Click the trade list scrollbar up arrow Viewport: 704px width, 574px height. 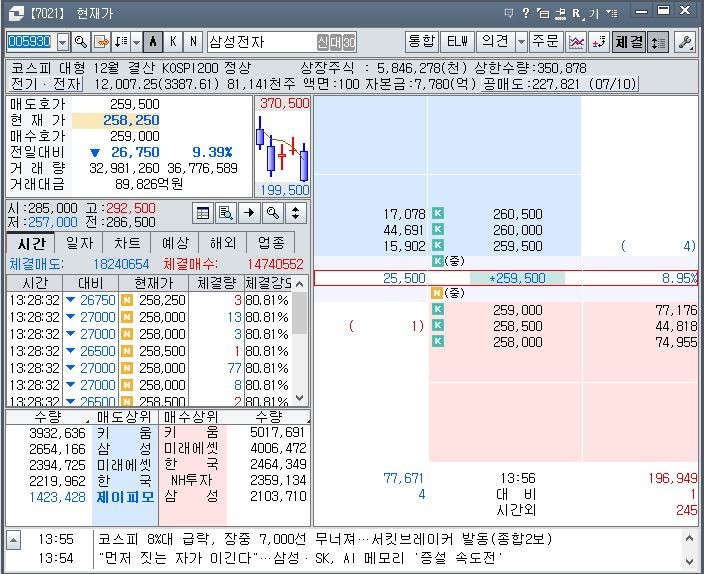[300, 284]
